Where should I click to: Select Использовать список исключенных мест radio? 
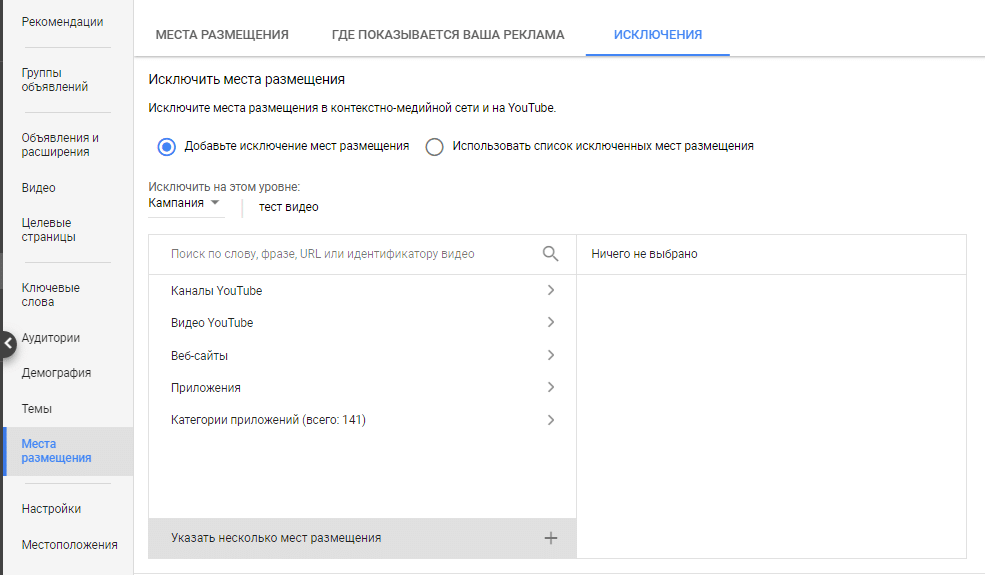tap(434, 147)
